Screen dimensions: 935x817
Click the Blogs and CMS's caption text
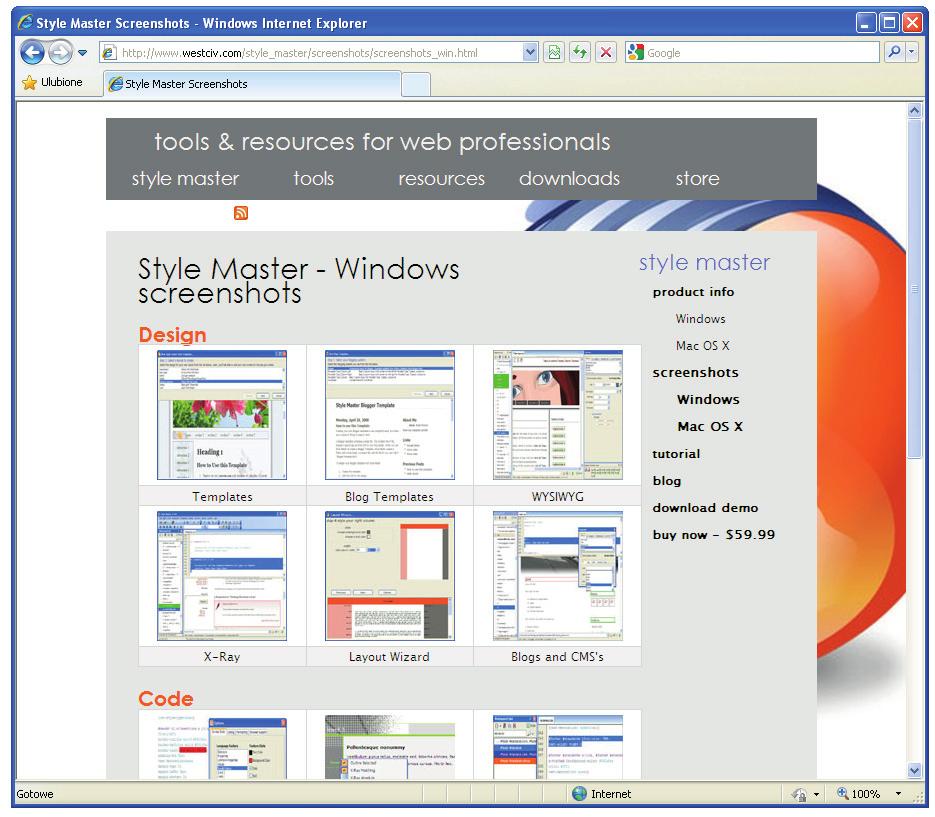pyautogui.click(x=558, y=657)
